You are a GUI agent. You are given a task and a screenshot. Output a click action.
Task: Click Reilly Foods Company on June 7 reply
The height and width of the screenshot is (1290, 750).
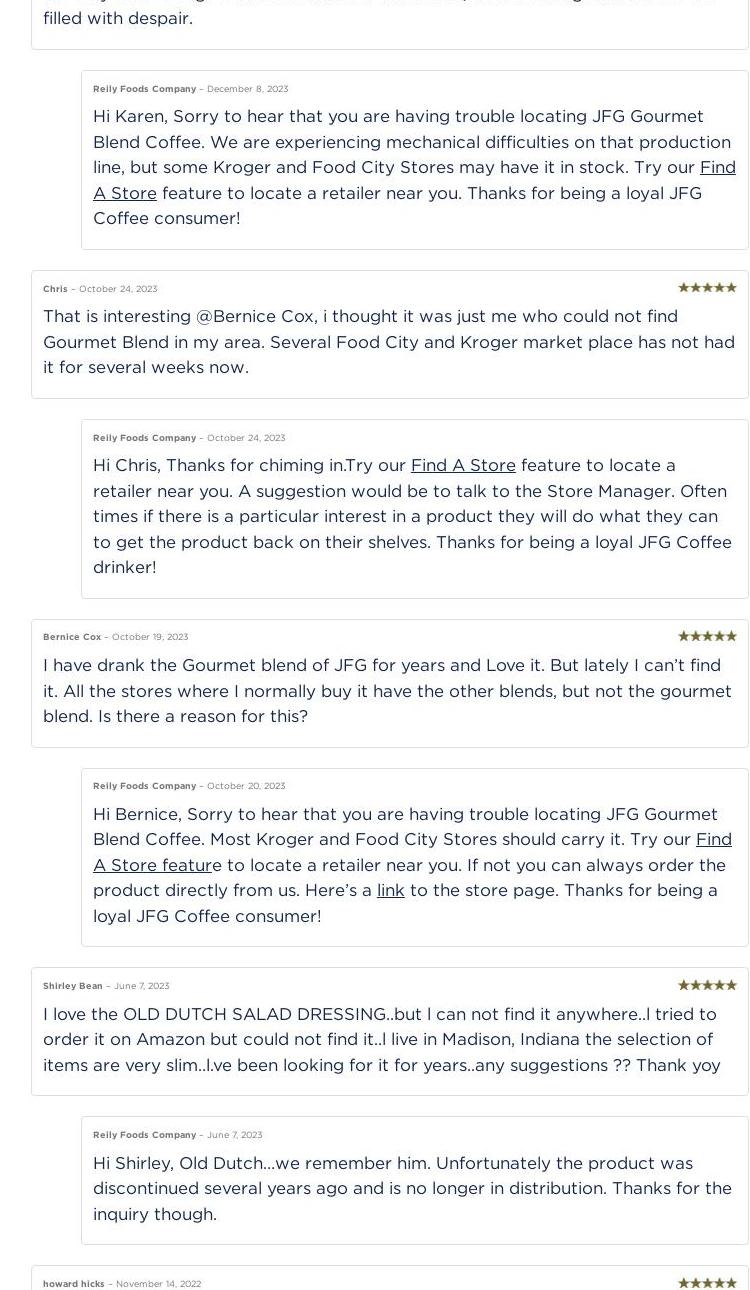pyautogui.click(x=144, y=1135)
